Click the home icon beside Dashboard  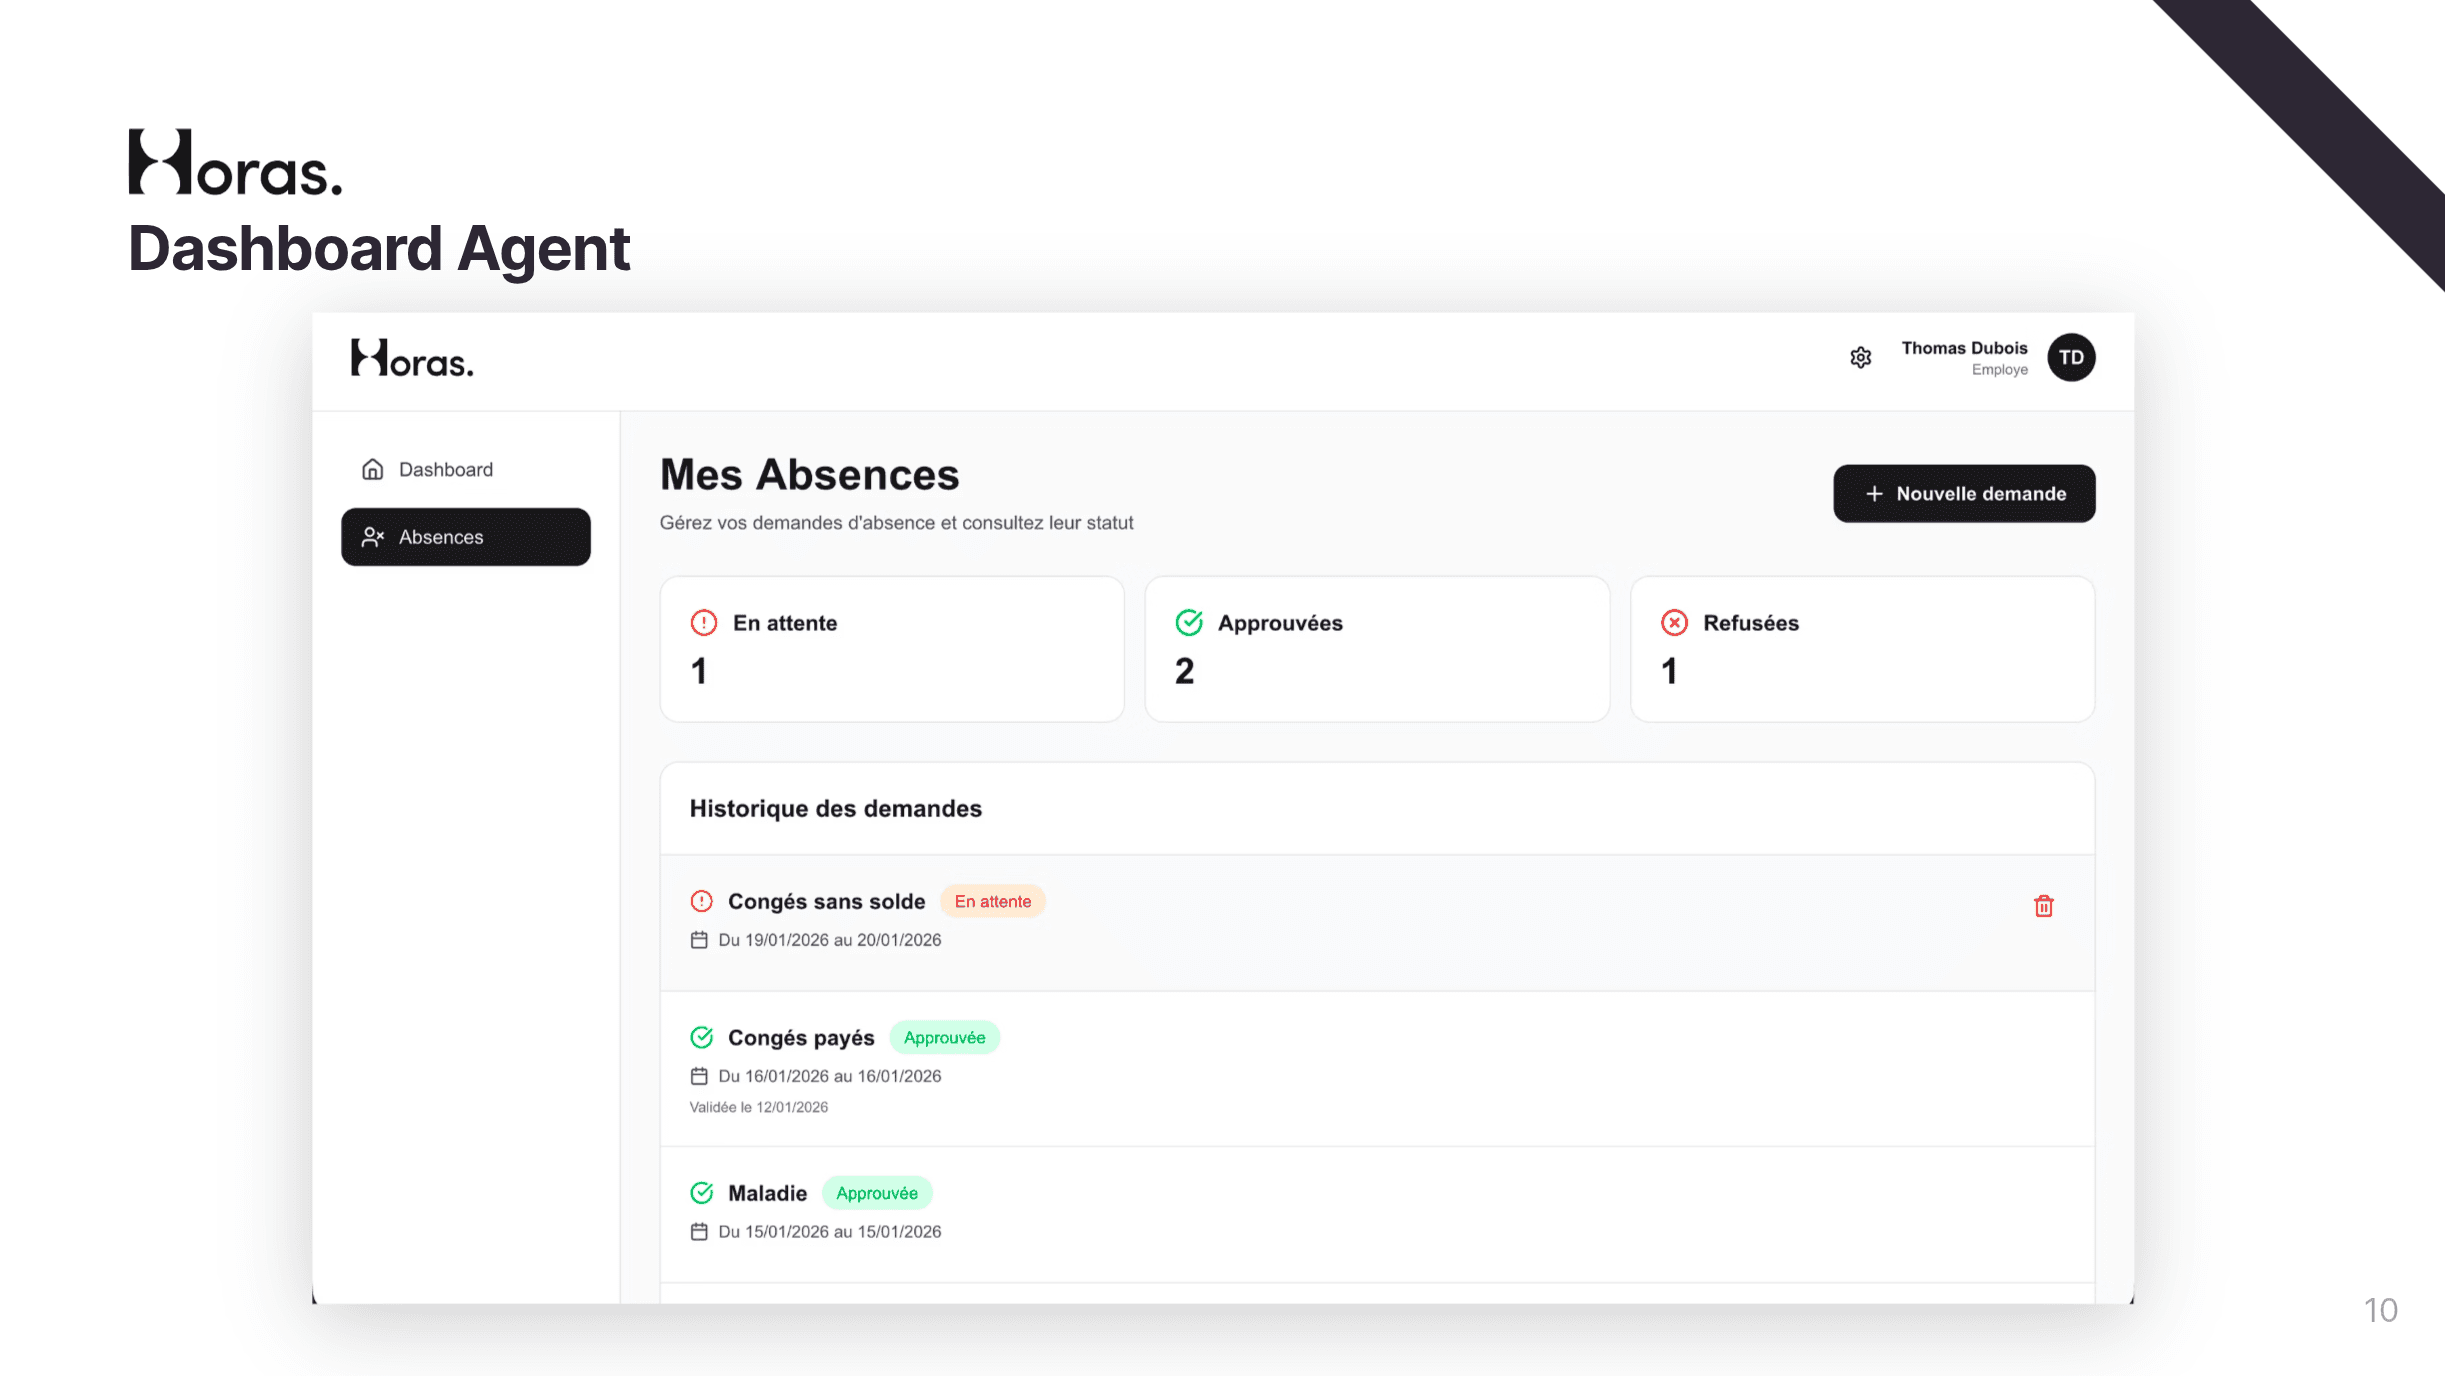tap(373, 469)
